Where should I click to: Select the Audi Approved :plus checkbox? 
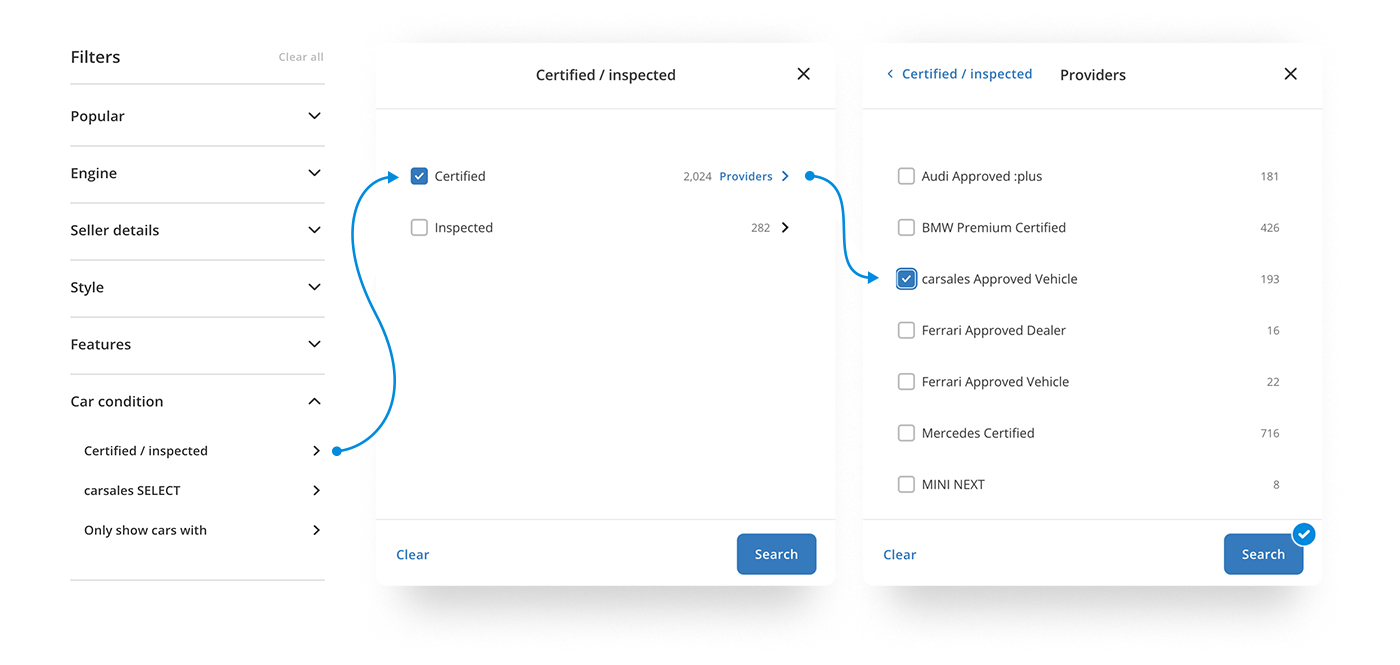point(906,177)
